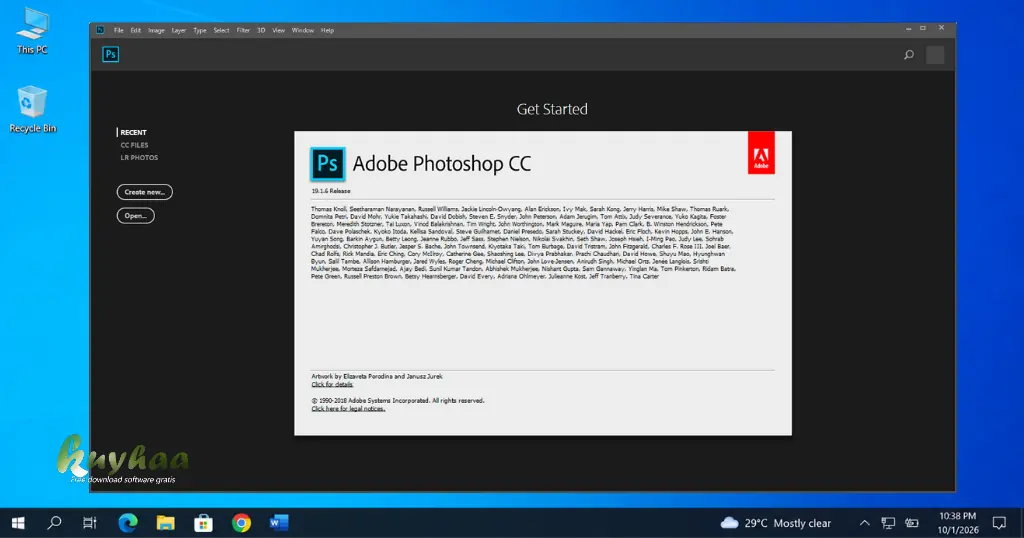Select the RECENT tab

133,133
